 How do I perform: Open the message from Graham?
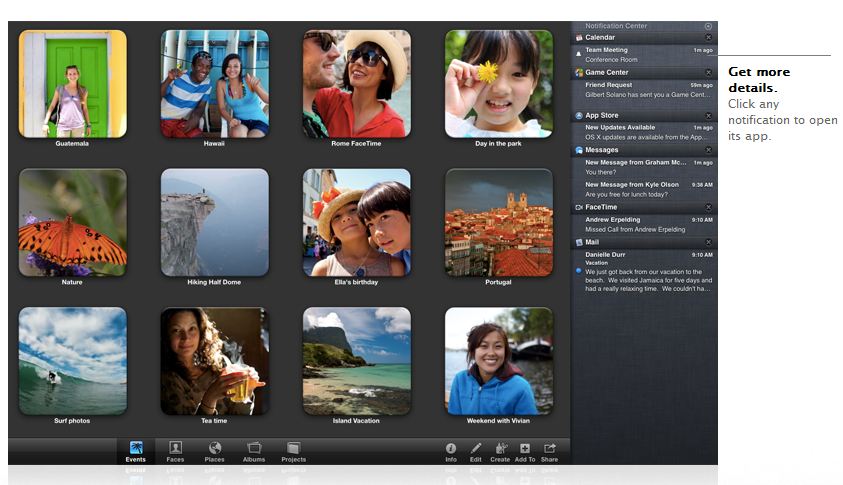644,167
